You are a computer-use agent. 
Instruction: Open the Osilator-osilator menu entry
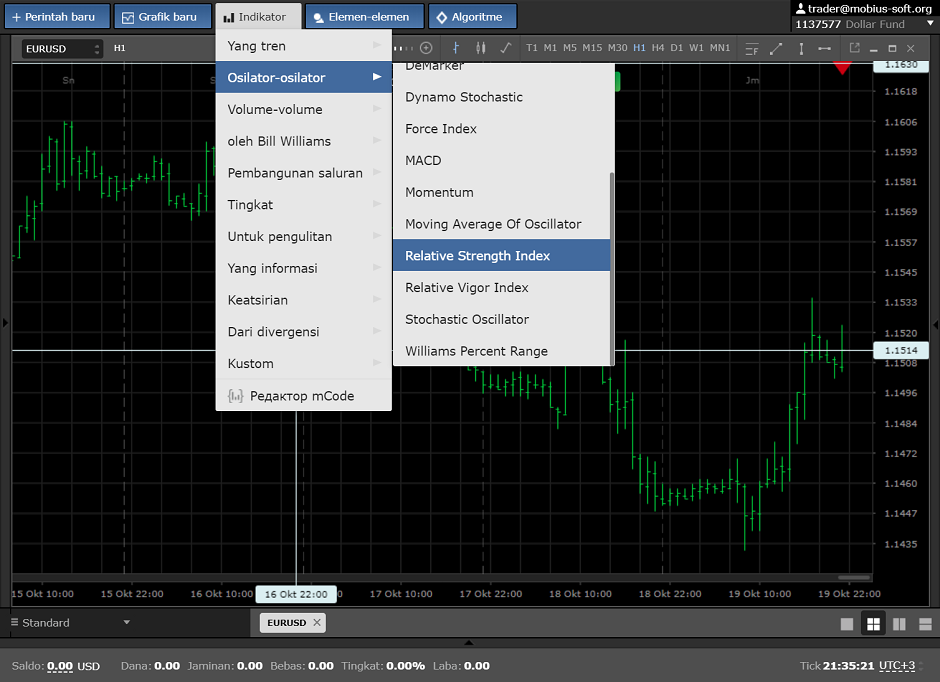click(303, 77)
